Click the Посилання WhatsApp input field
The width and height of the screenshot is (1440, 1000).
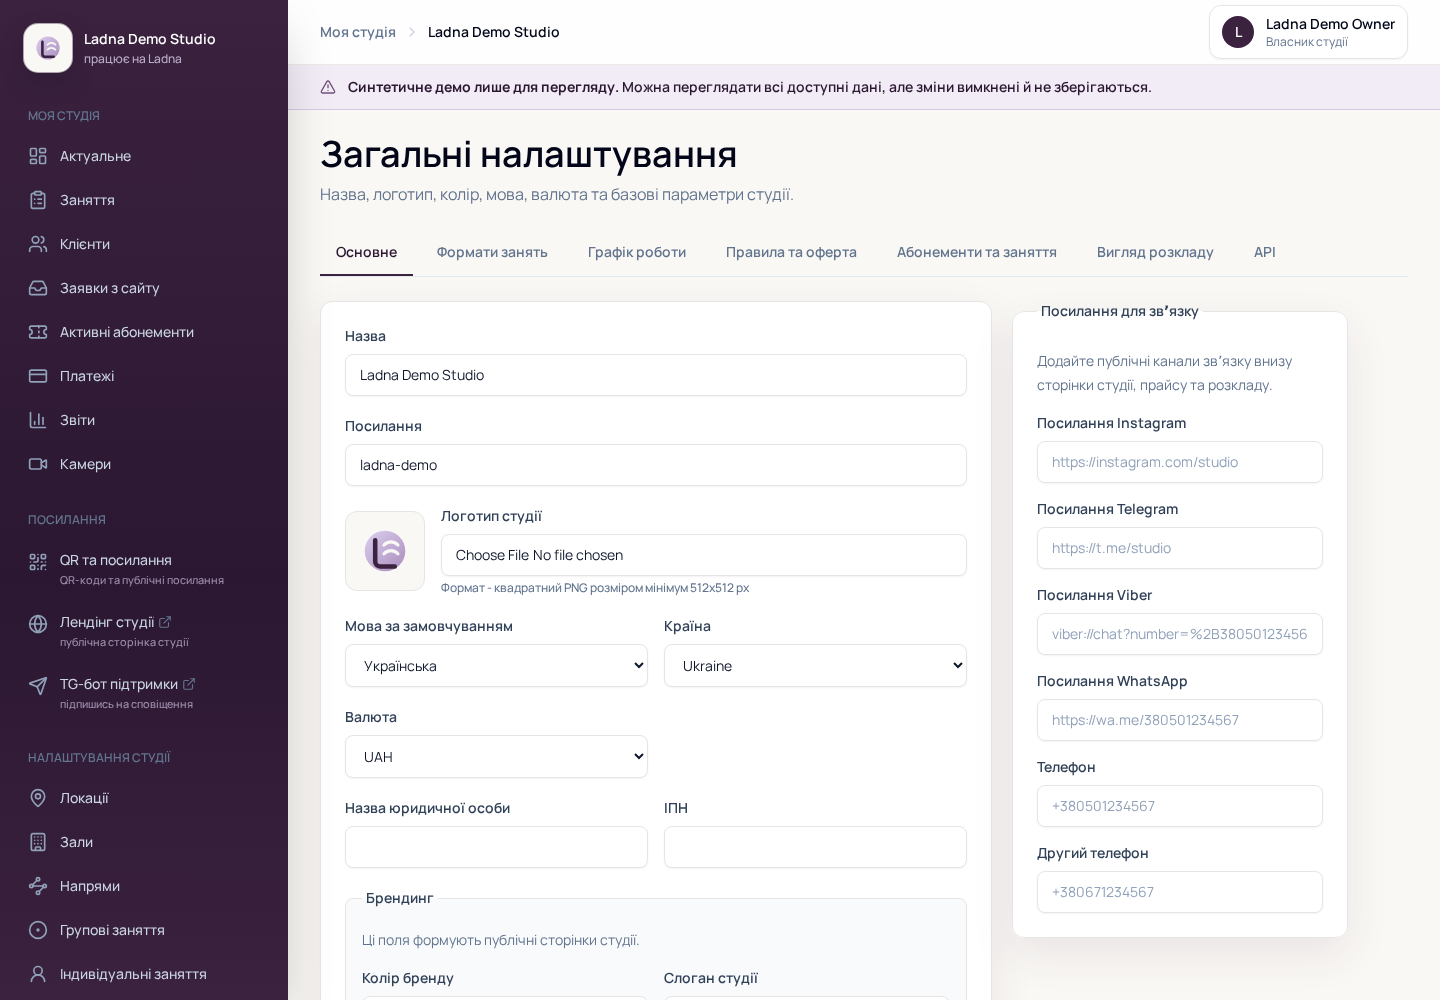1180,720
